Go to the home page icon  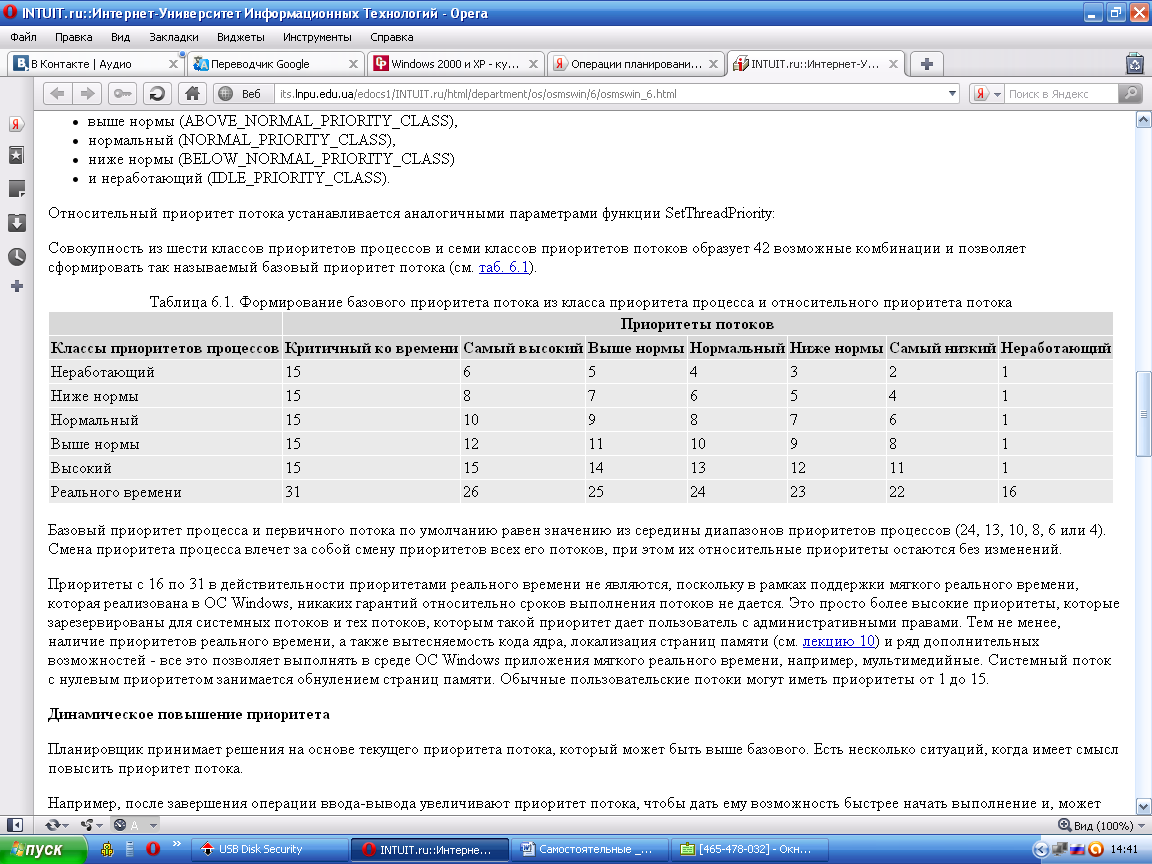(192, 93)
